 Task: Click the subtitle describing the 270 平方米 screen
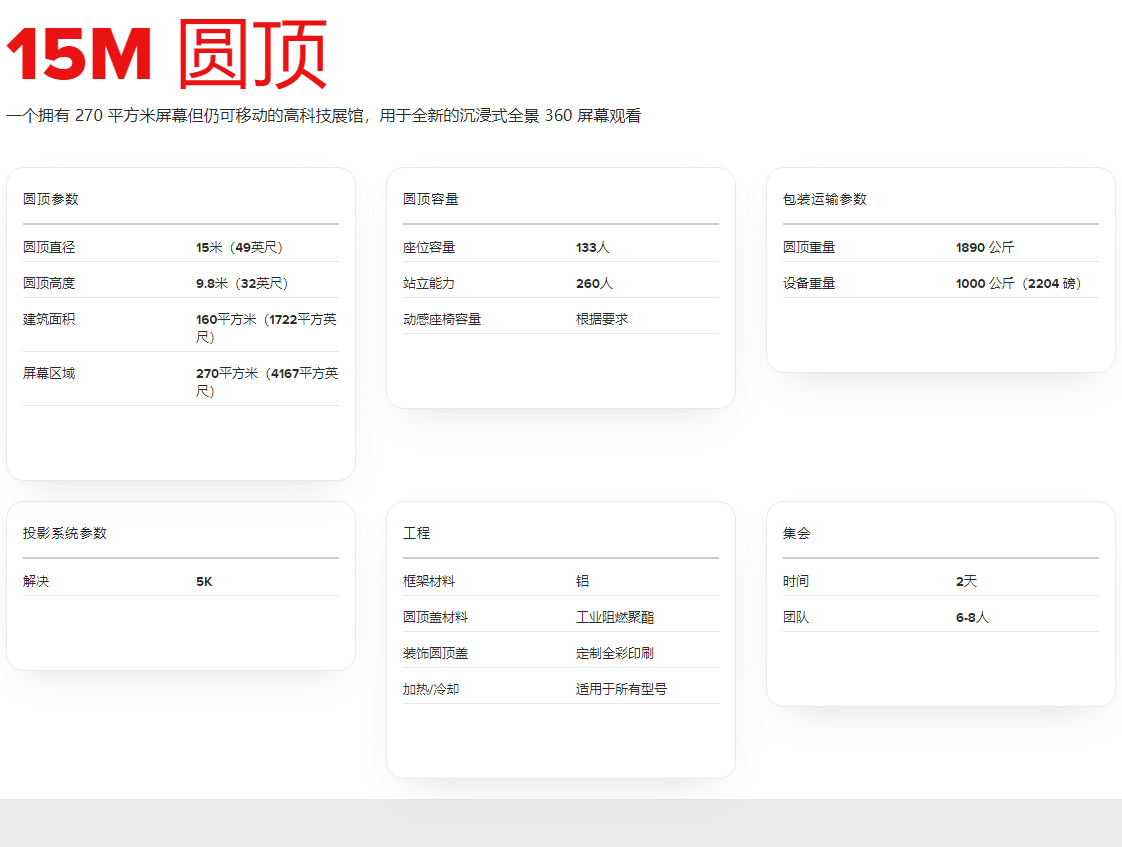coord(323,116)
